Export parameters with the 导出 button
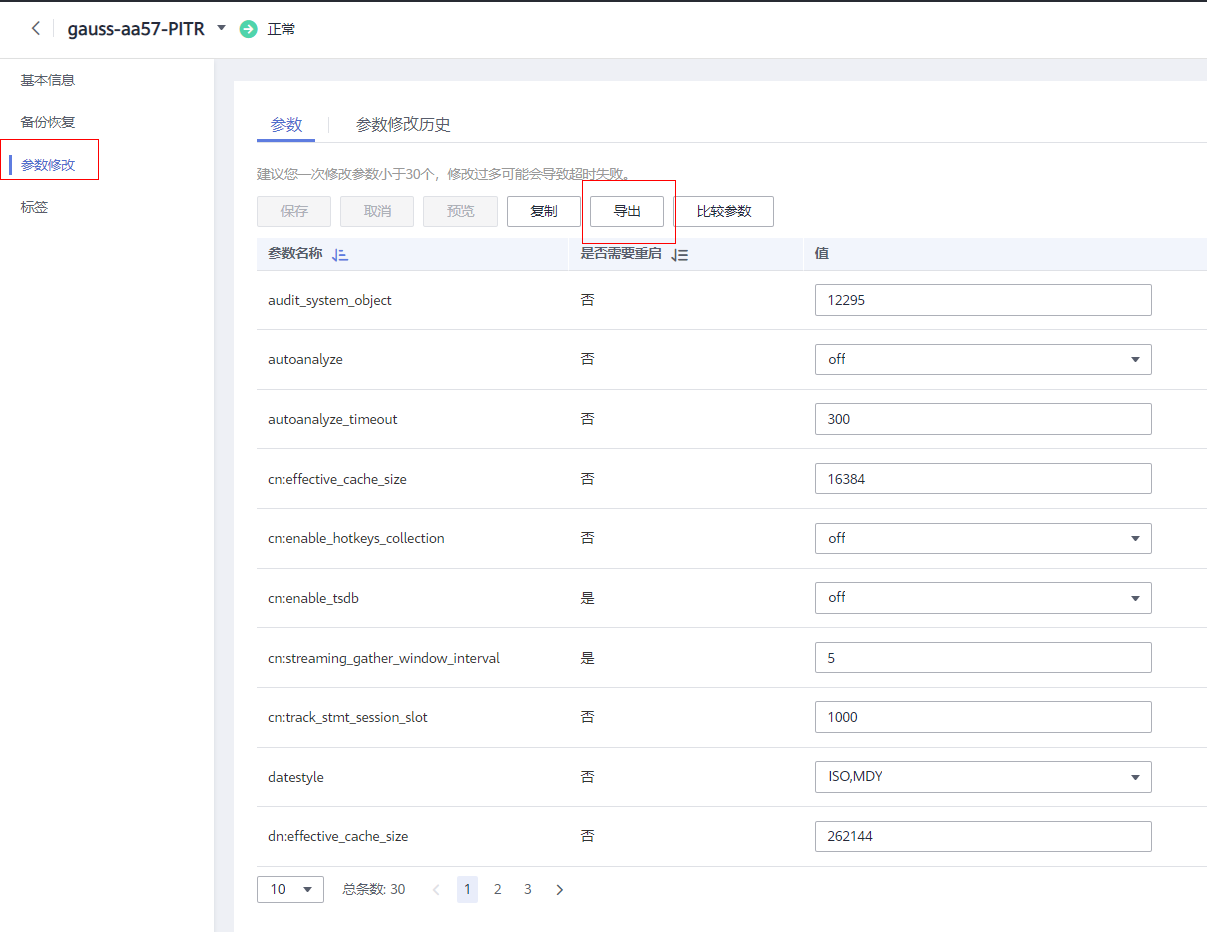 click(627, 212)
